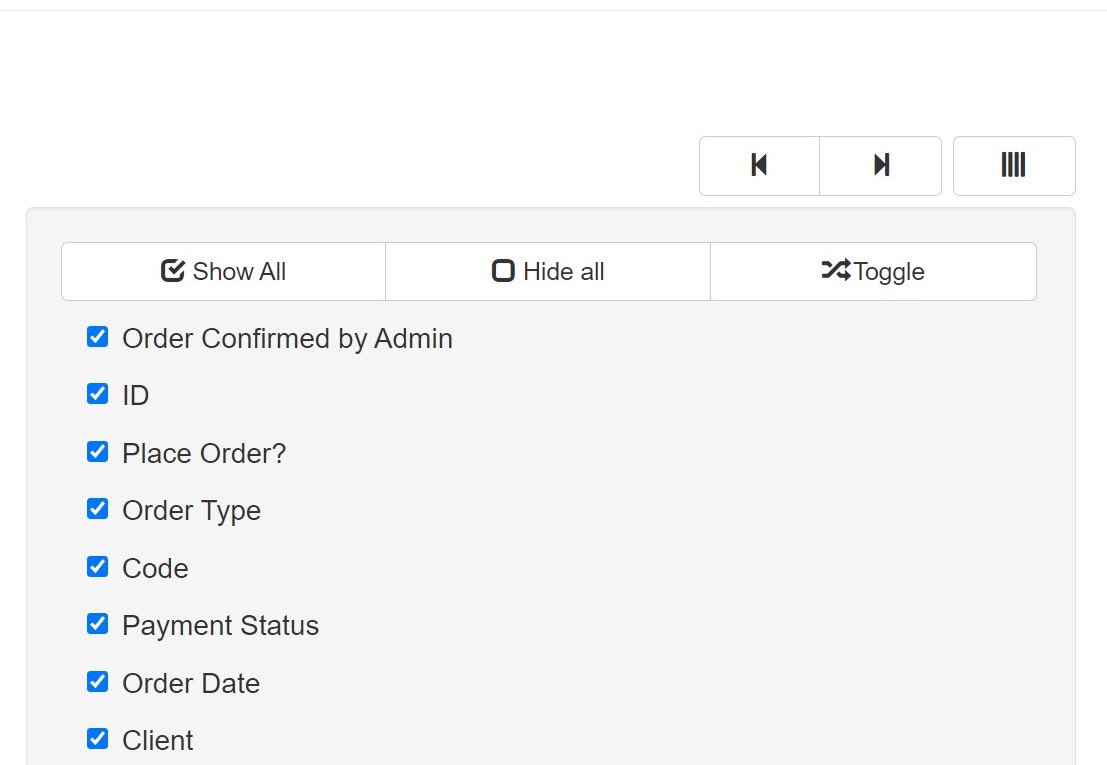This screenshot has height=765, width=1107.
Task: Toggle the Place Order? checkbox
Action: click(97, 452)
